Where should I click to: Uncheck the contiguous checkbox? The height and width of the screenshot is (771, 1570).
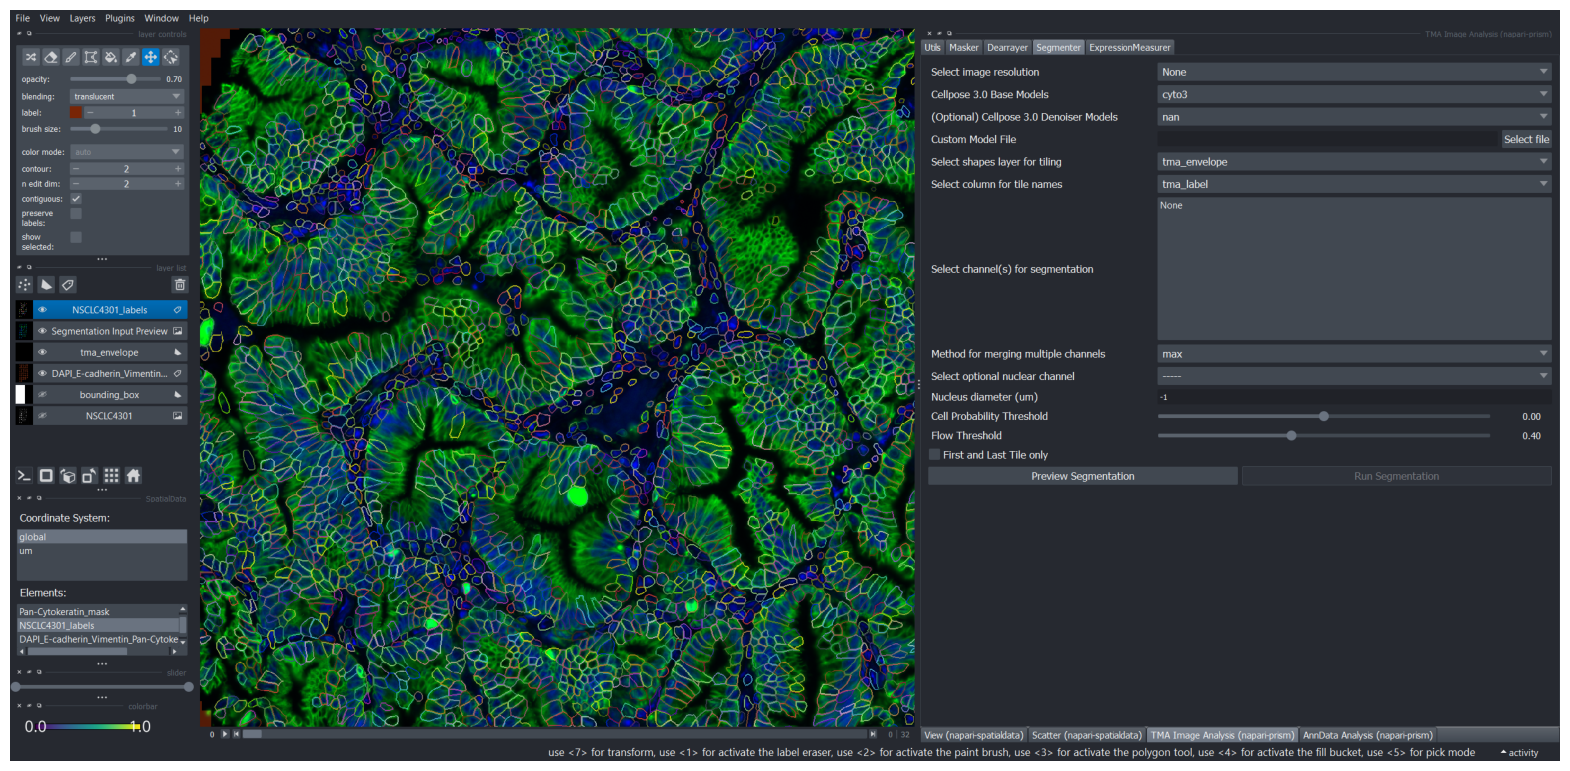tap(76, 198)
